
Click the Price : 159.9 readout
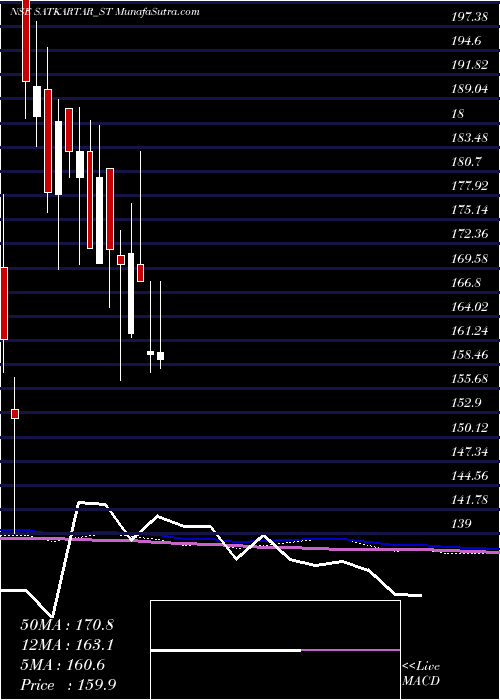[68, 685]
